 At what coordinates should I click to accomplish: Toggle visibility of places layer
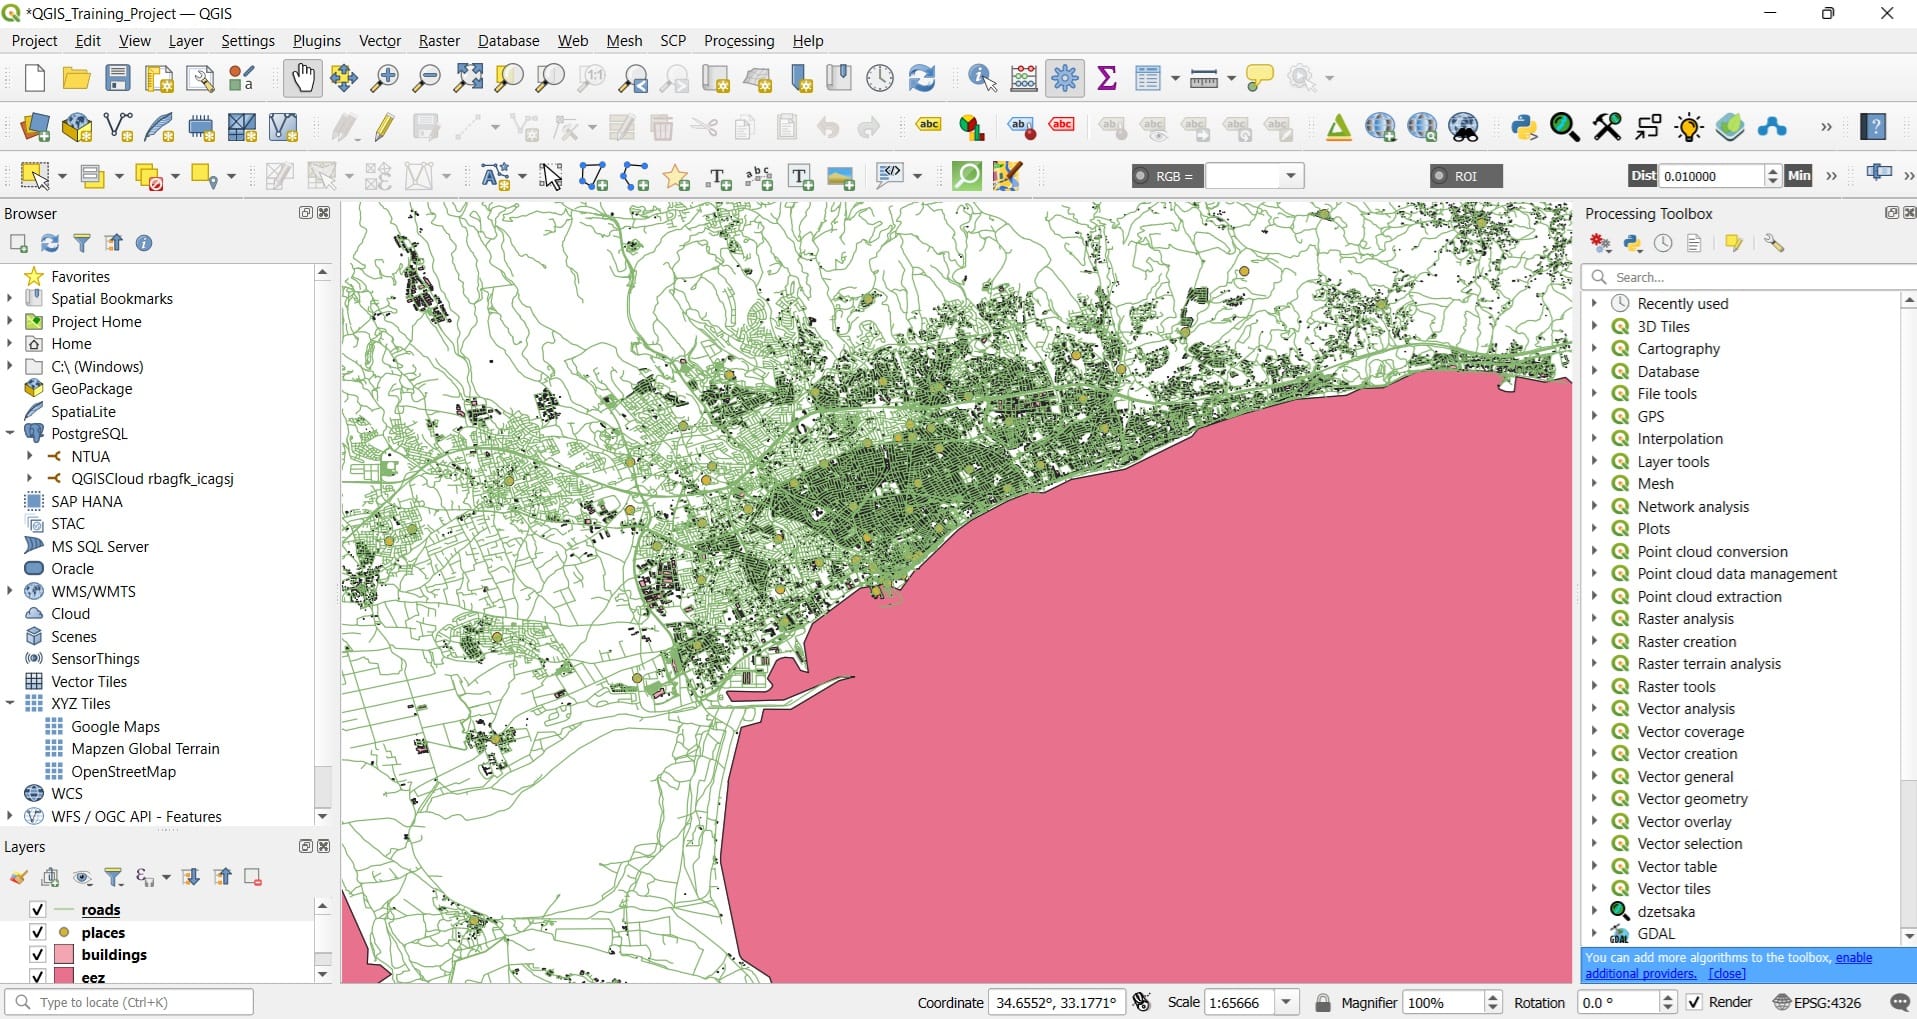point(37,932)
